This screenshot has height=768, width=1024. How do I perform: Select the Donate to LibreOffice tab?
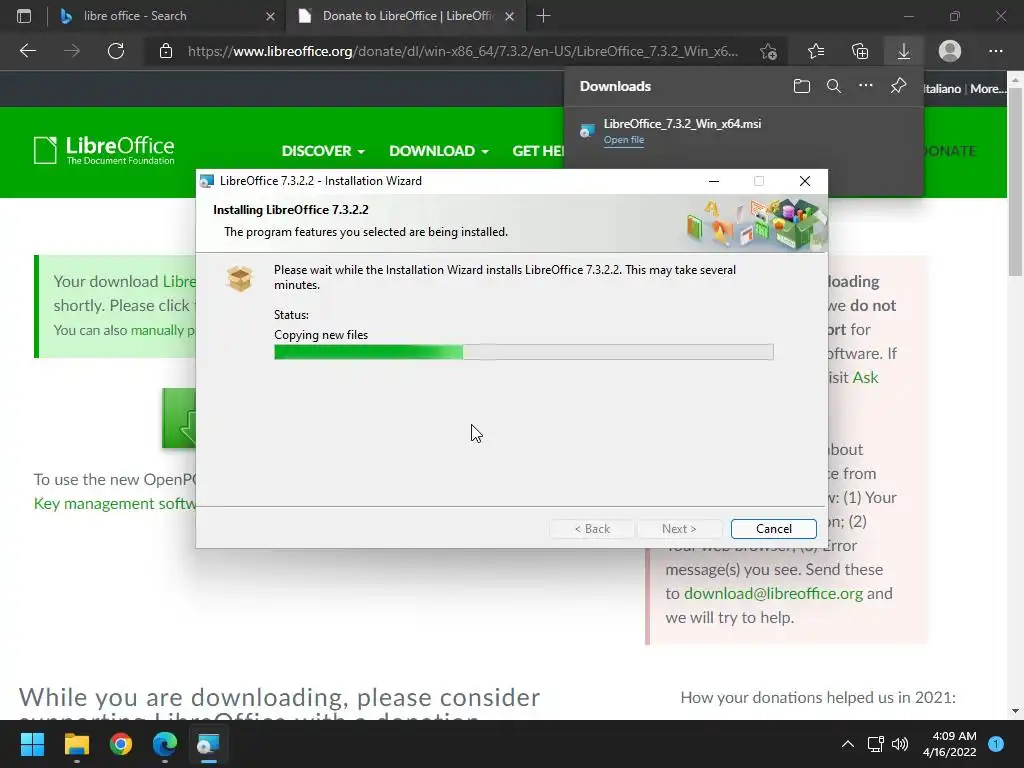point(406,16)
